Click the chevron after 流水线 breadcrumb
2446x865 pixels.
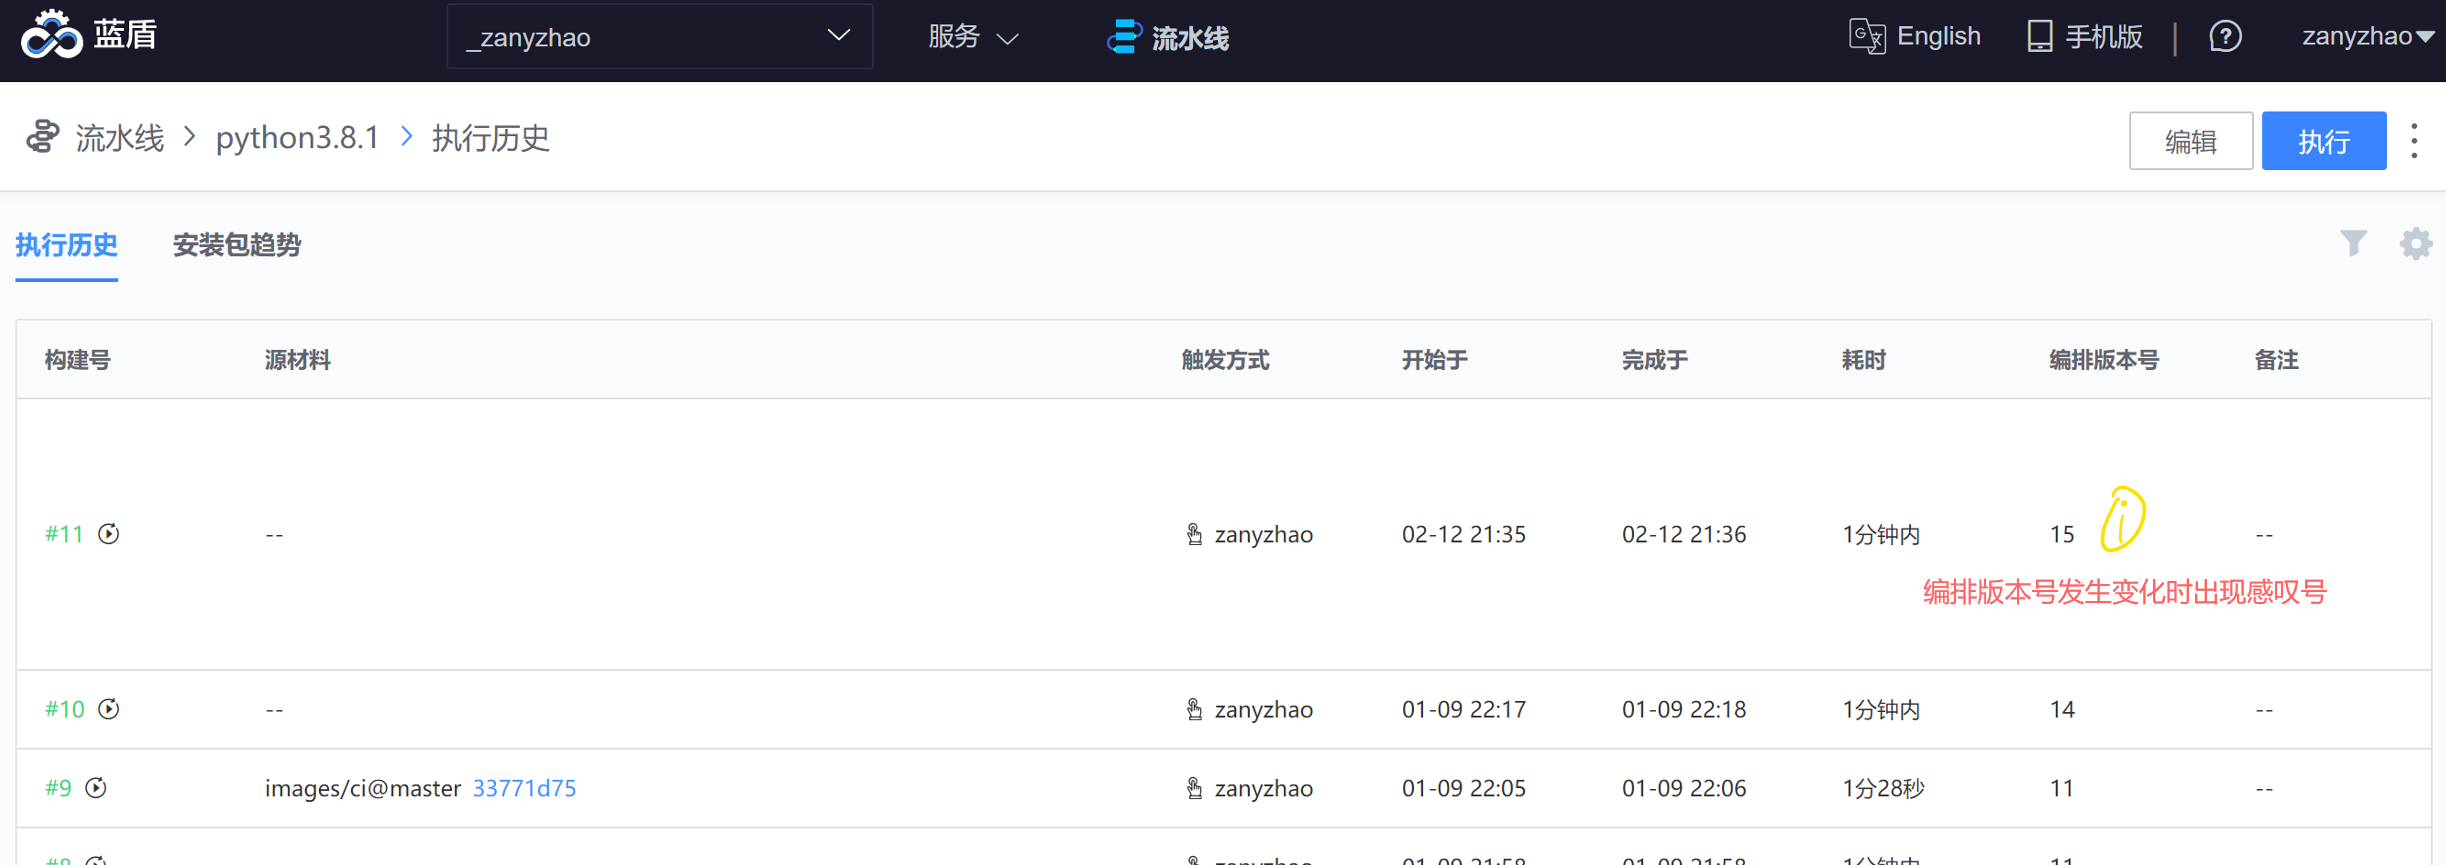(x=190, y=137)
